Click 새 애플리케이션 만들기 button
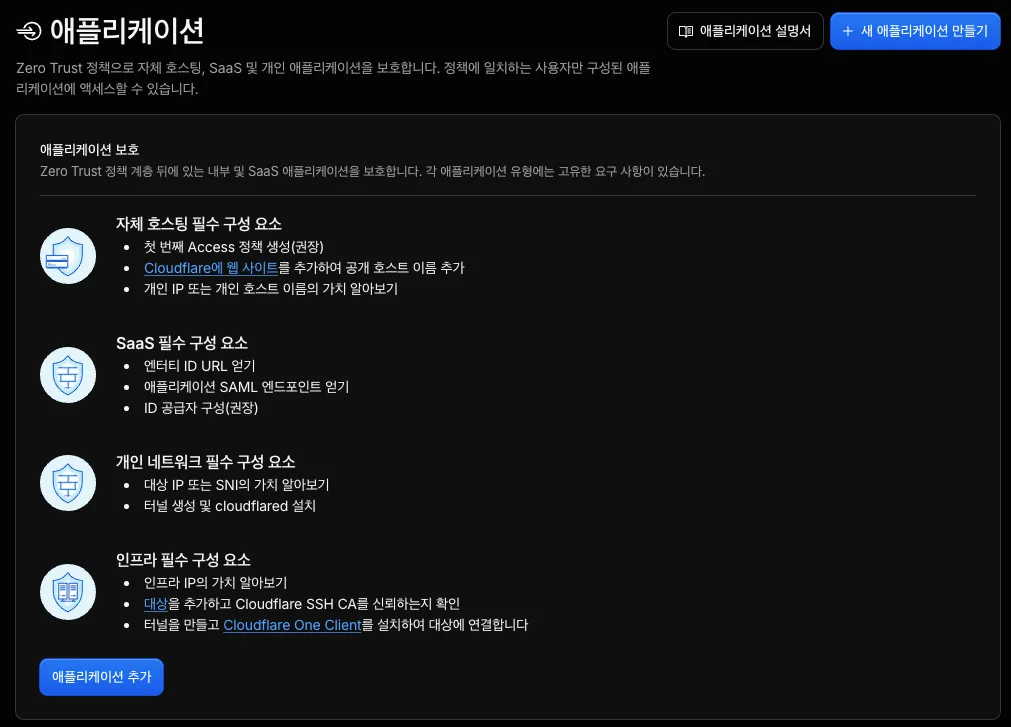Viewport: 1011px width, 727px height. (x=915, y=31)
